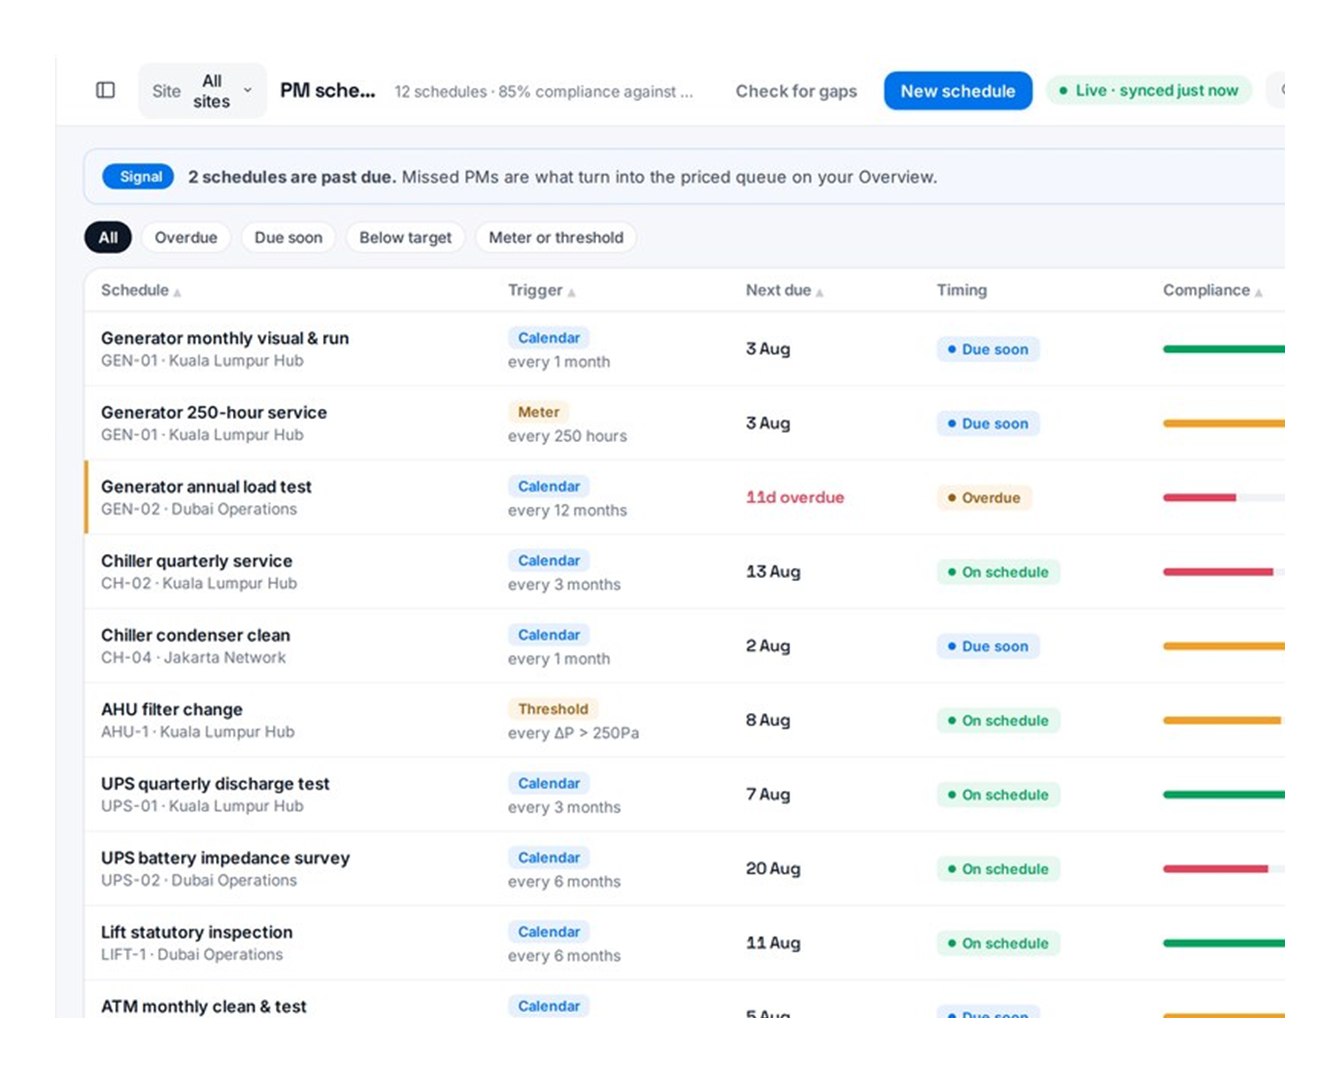Sort by Next due column header
The image size is (1340, 1072).
tap(784, 290)
